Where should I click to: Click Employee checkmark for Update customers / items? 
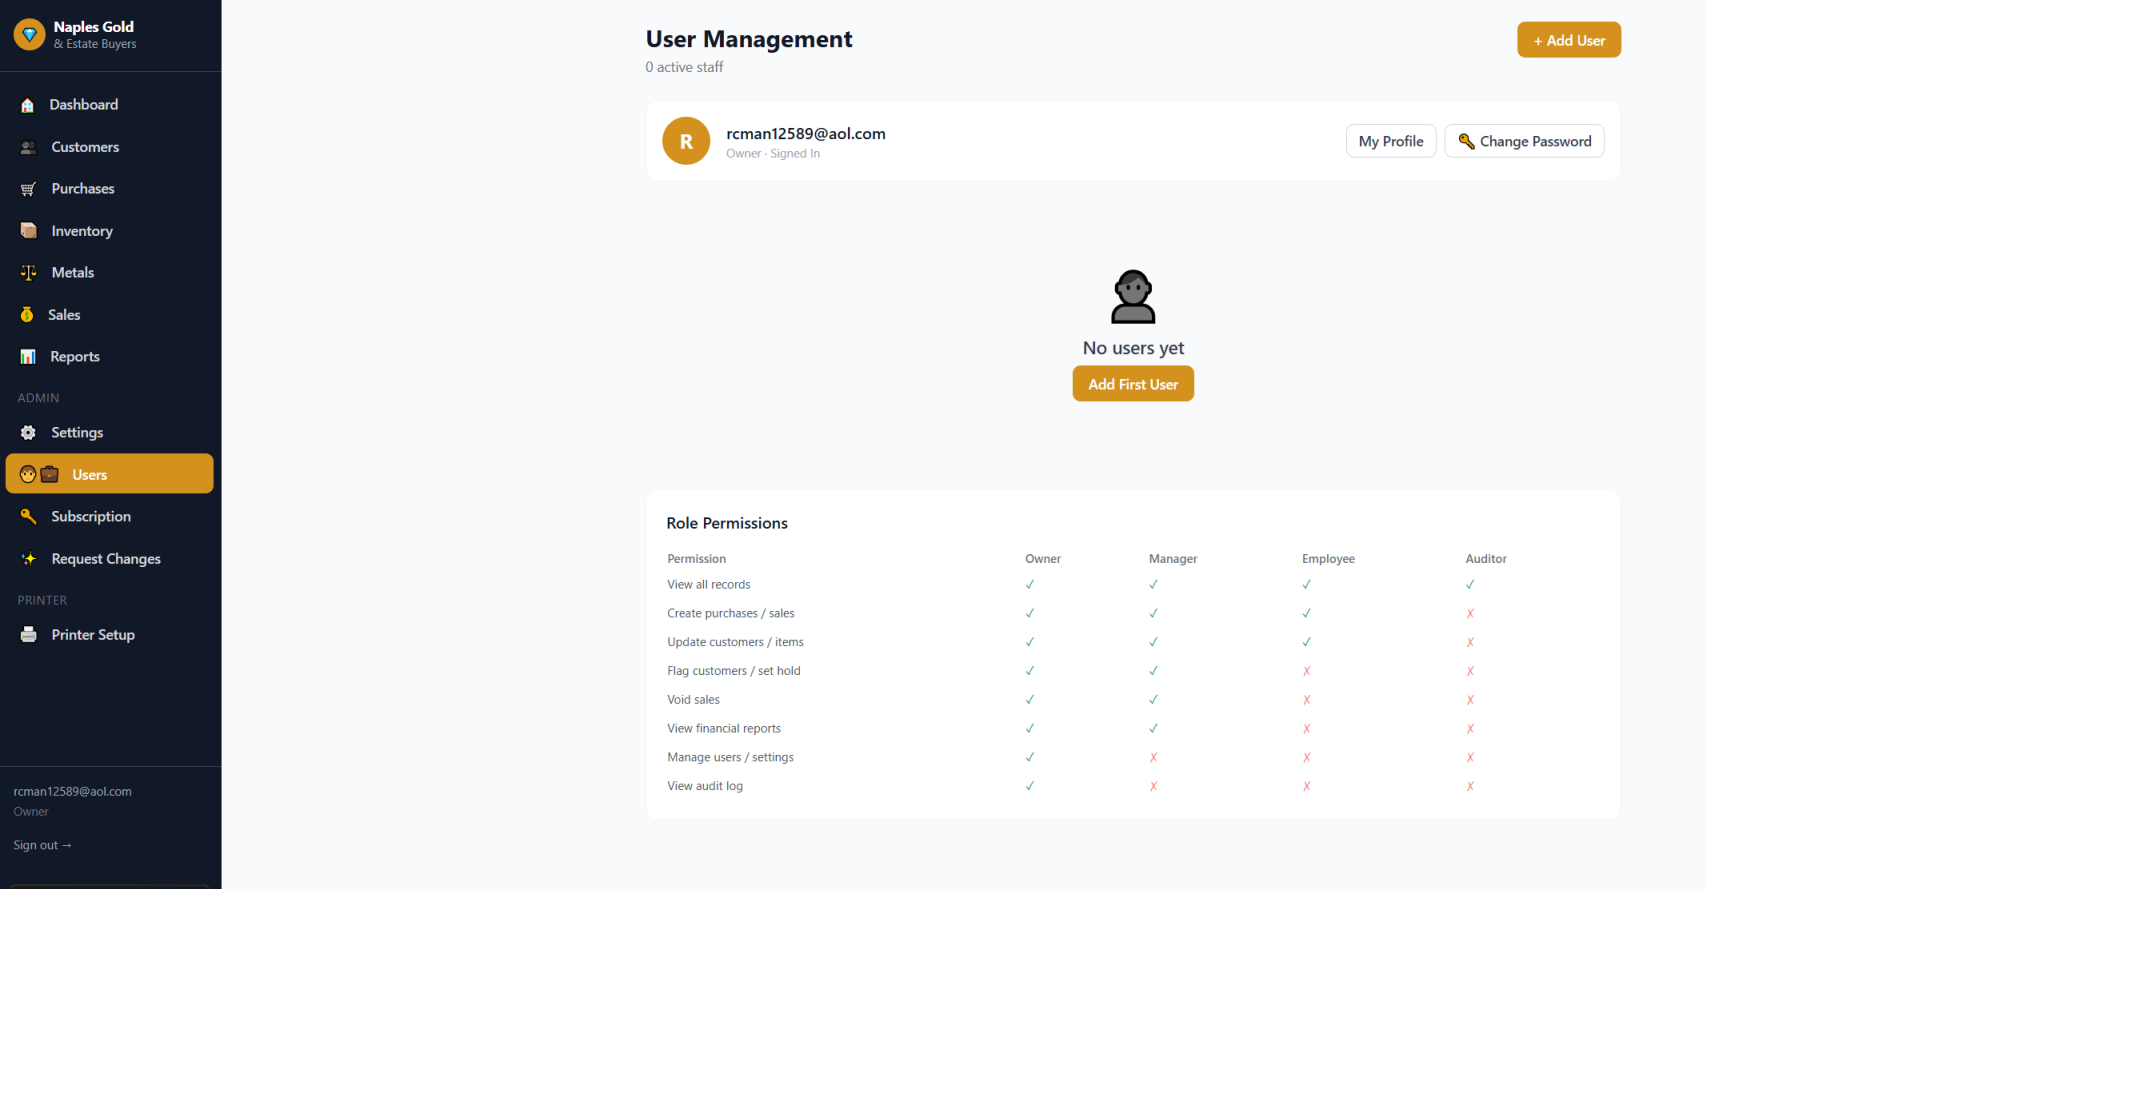point(1306,643)
